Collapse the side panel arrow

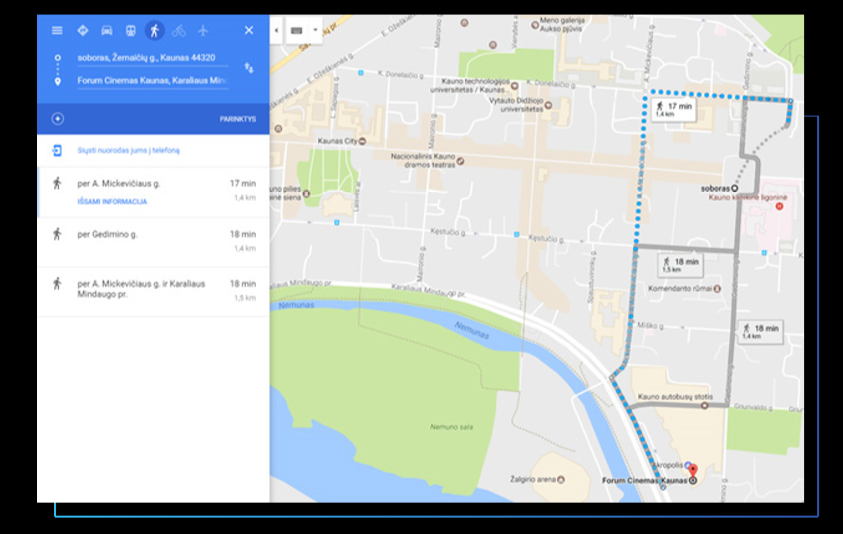276,31
